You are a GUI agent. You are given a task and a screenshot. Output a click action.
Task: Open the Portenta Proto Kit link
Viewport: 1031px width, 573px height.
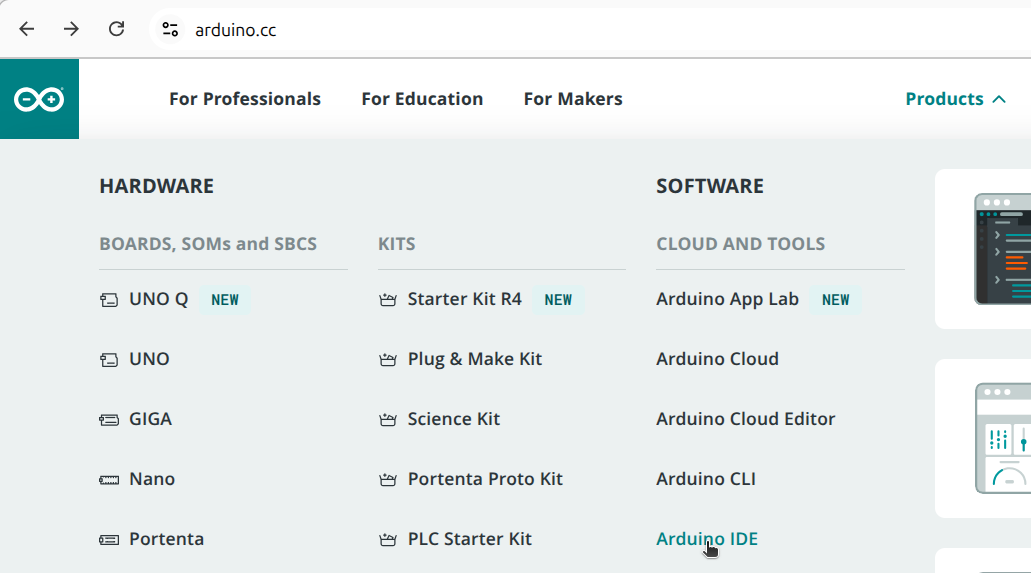coord(485,479)
